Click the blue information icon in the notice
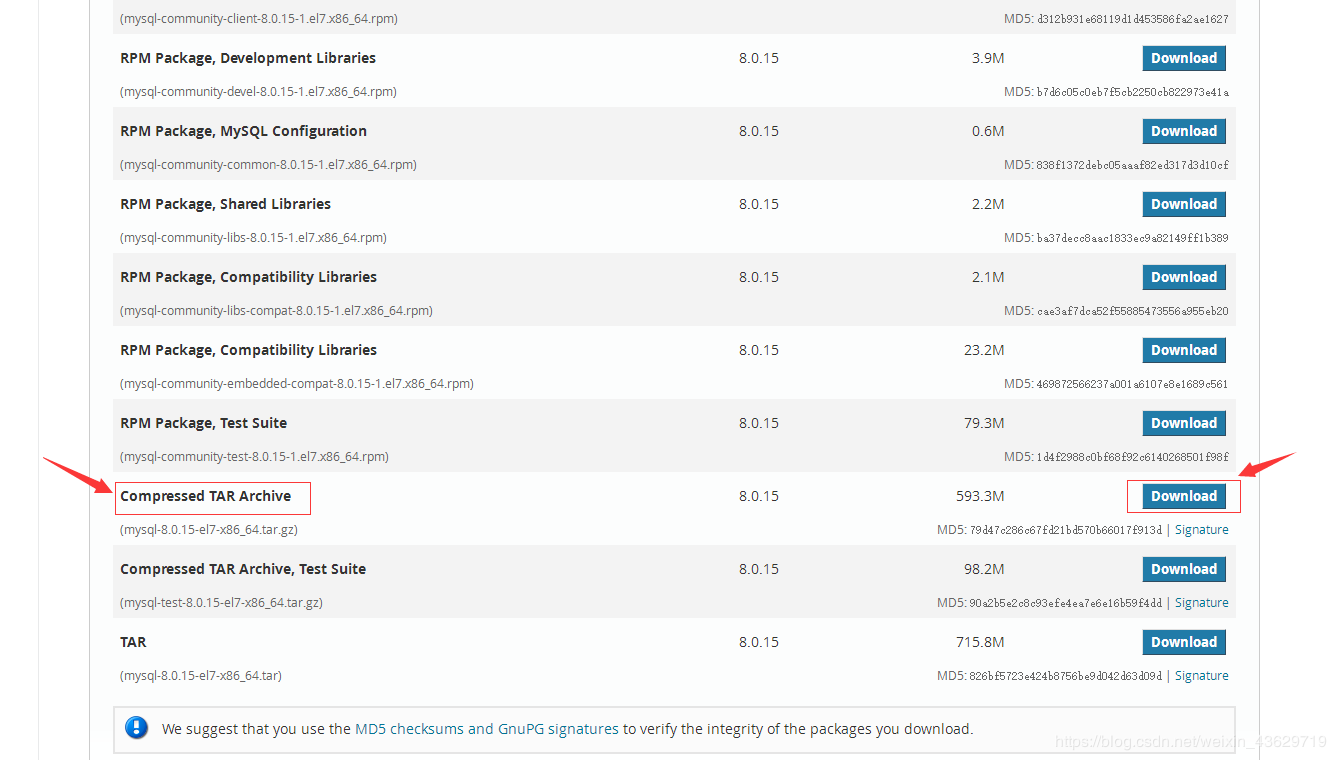This screenshot has width=1336, height=760. click(137, 728)
